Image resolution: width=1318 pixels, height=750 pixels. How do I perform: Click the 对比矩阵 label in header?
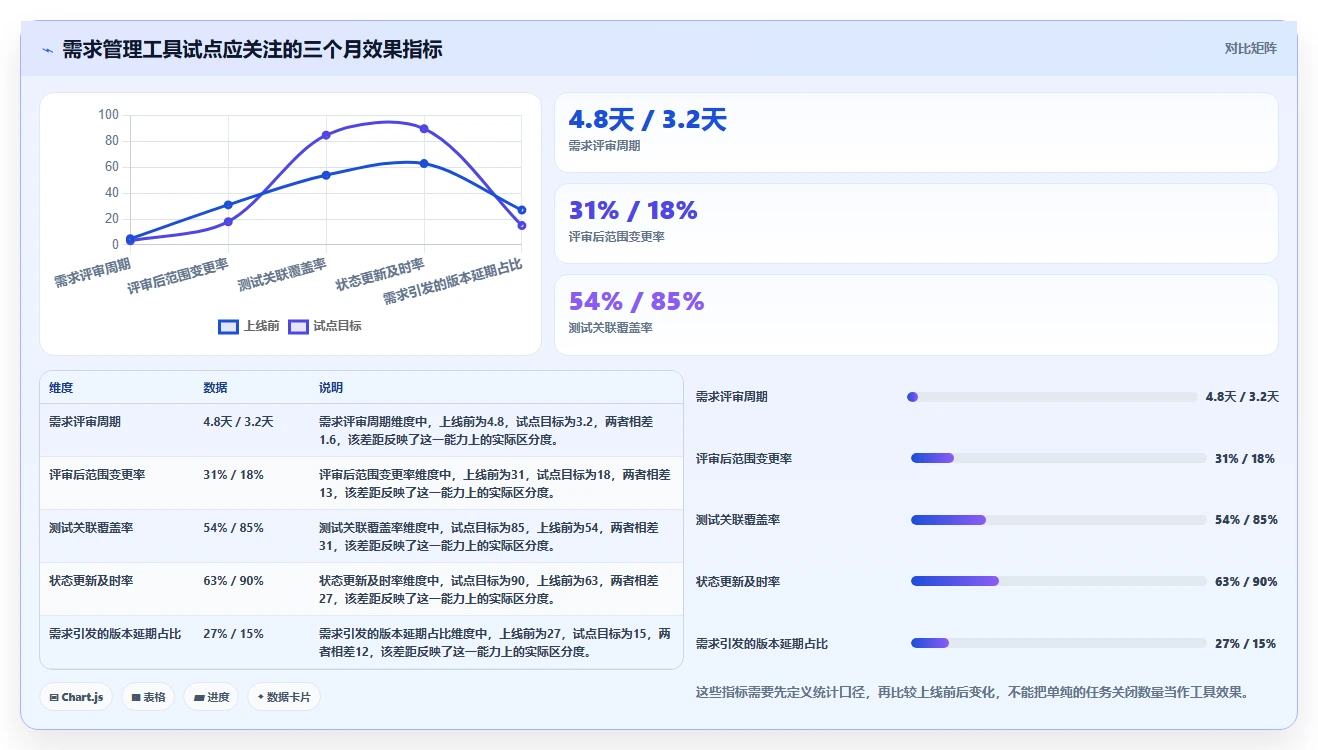(x=1251, y=48)
